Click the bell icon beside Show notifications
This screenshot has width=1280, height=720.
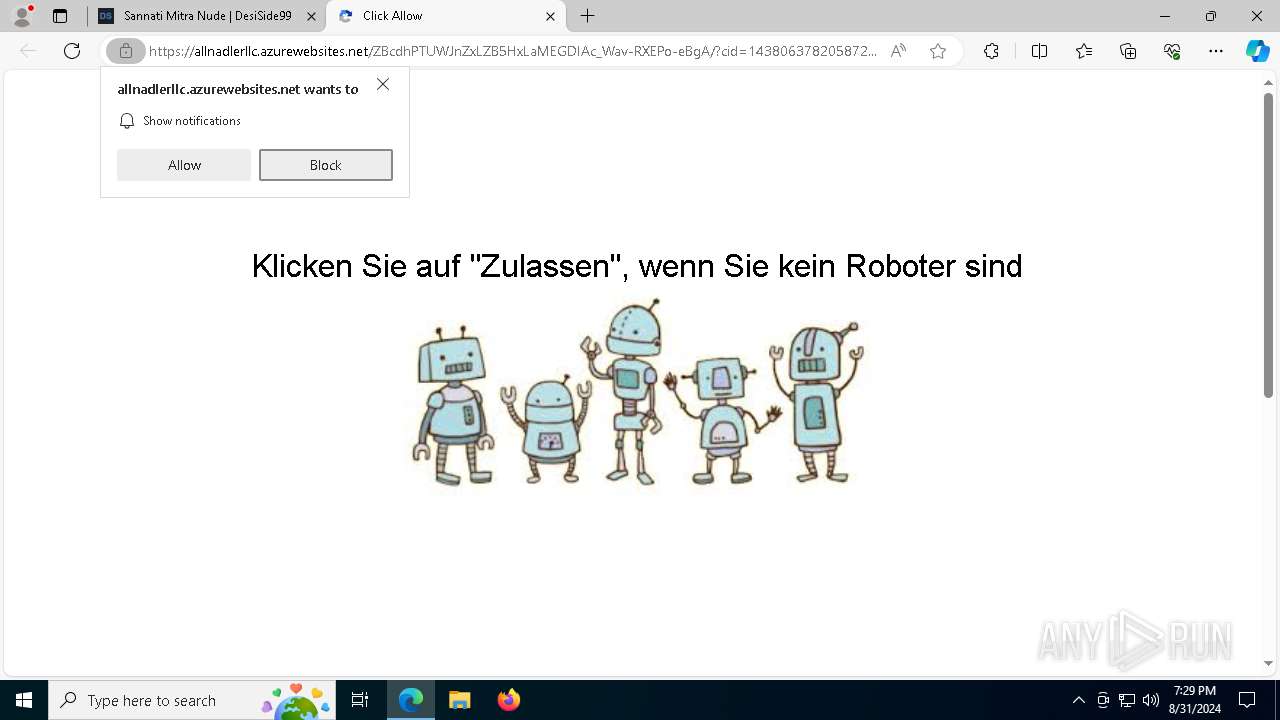127,121
